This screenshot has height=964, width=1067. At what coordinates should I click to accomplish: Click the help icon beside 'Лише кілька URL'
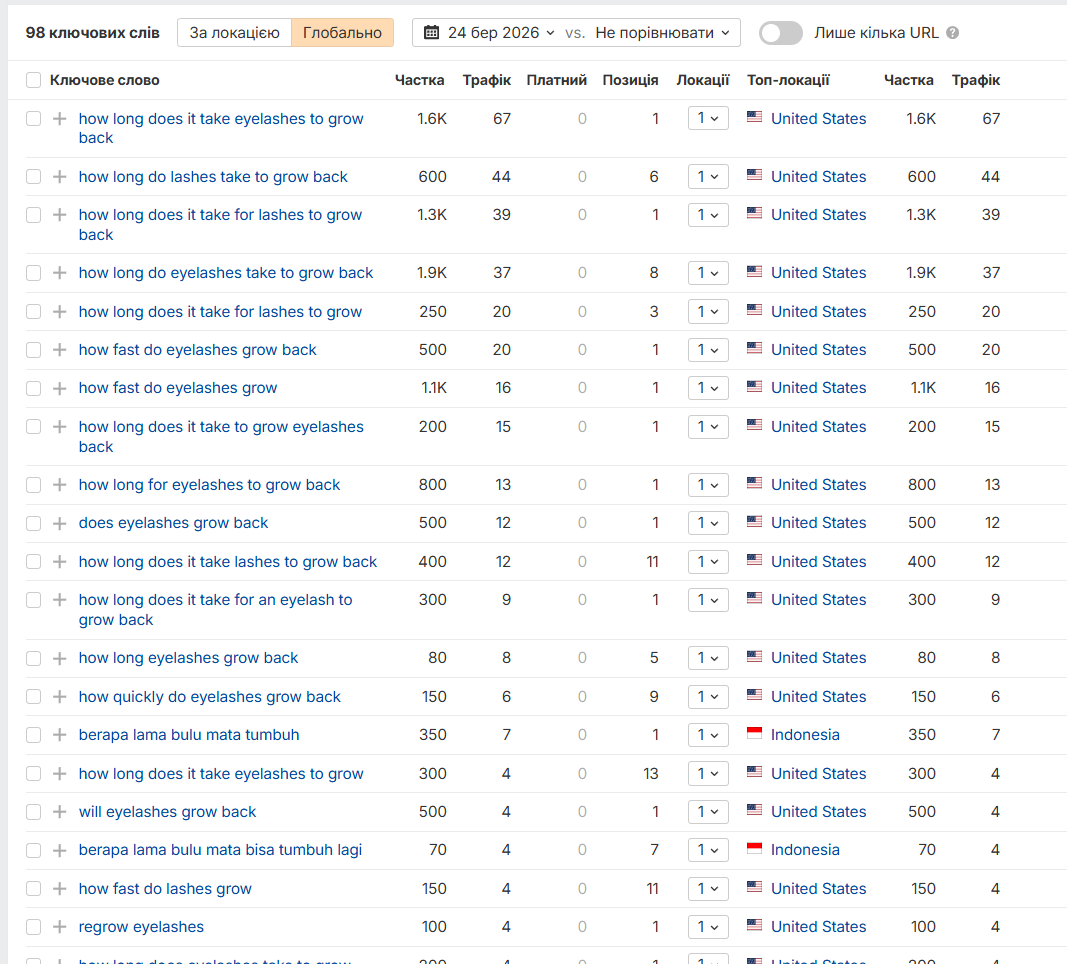(952, 33)
